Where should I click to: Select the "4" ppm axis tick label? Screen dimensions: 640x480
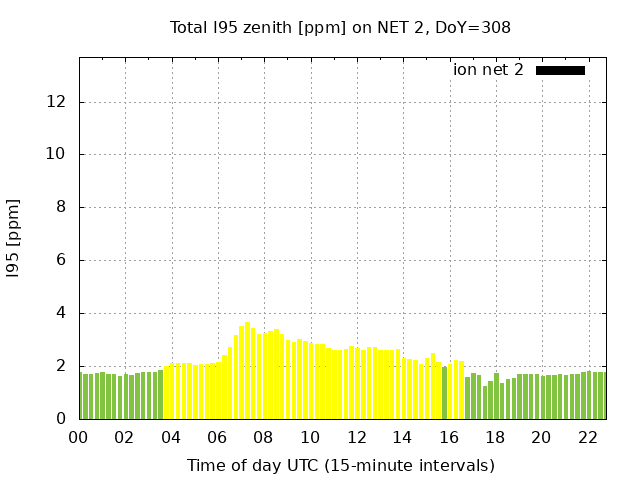61,313
